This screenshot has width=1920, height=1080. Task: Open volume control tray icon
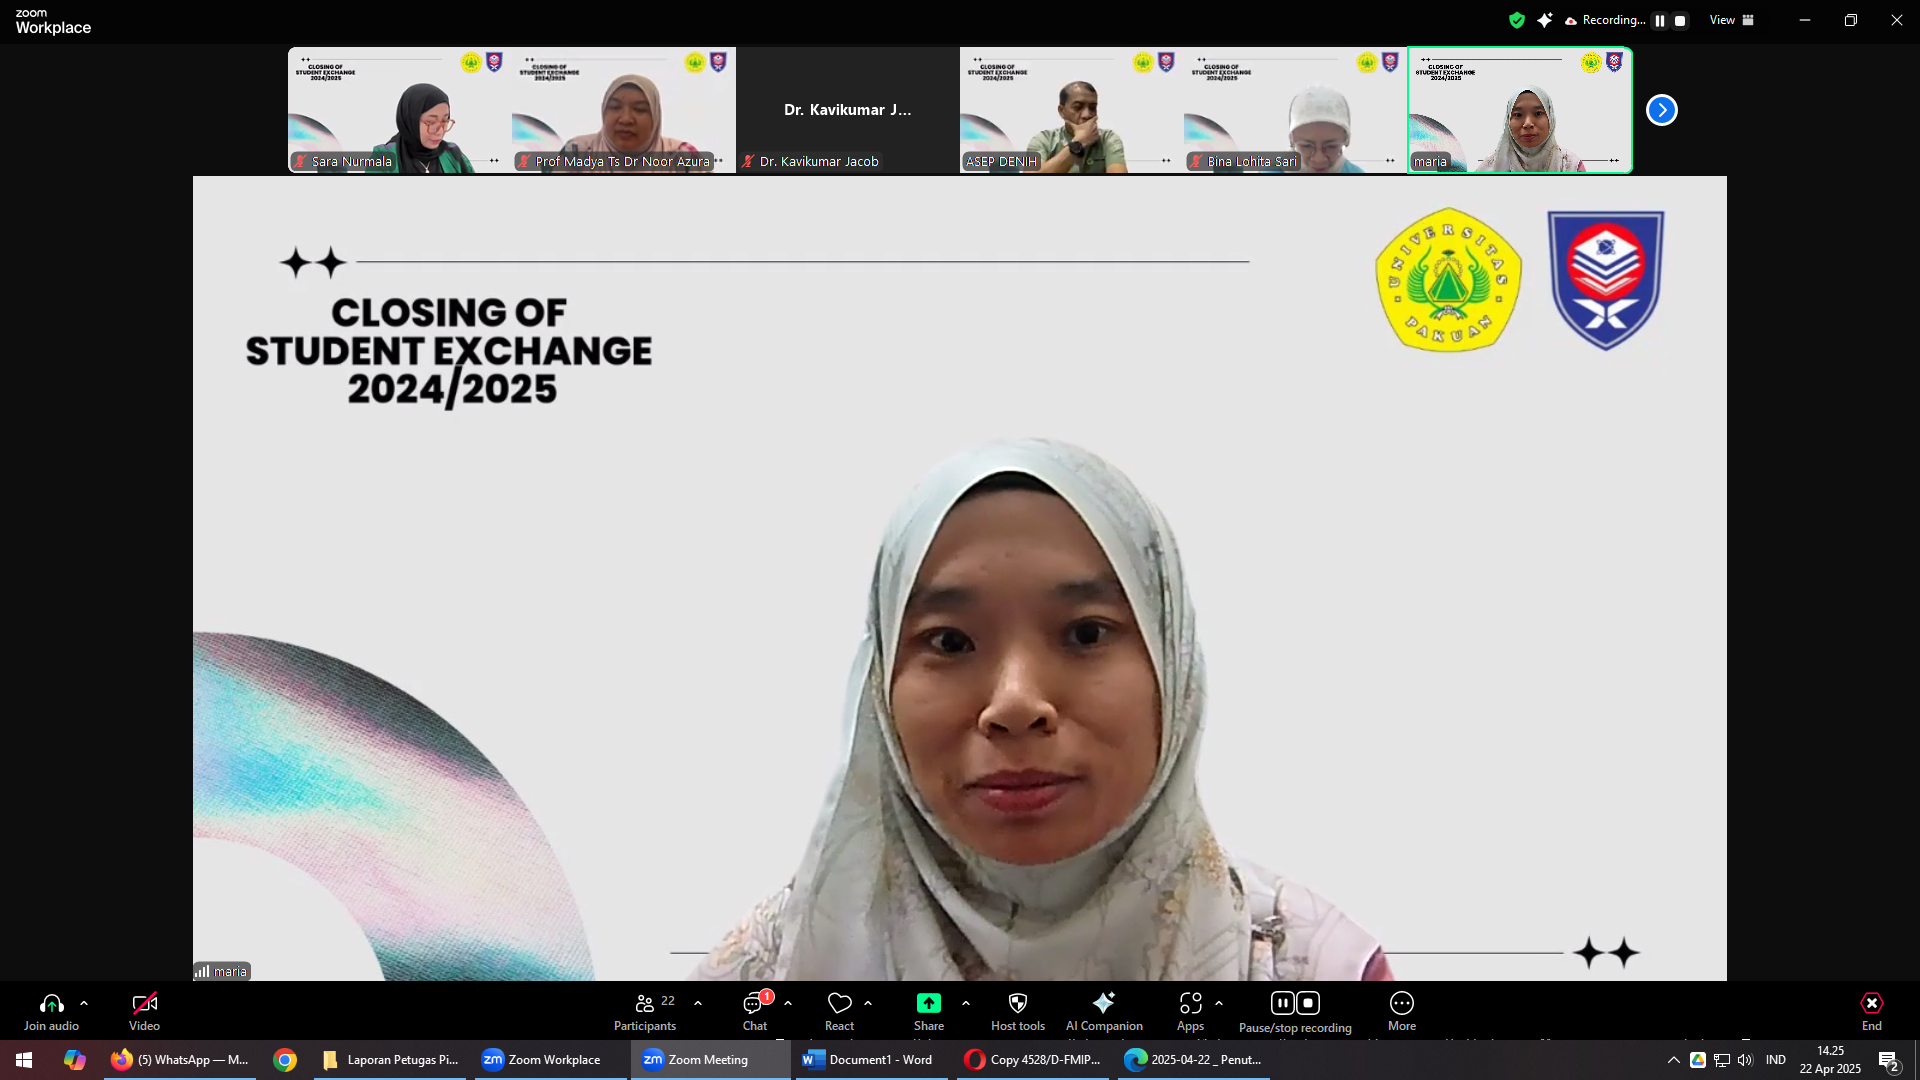pos(1745,1060)
